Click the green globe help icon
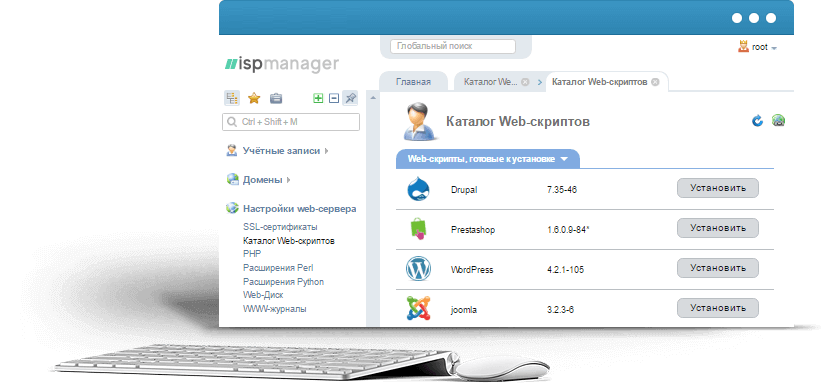This screenshot has height=390, width=825. point(778,121)
